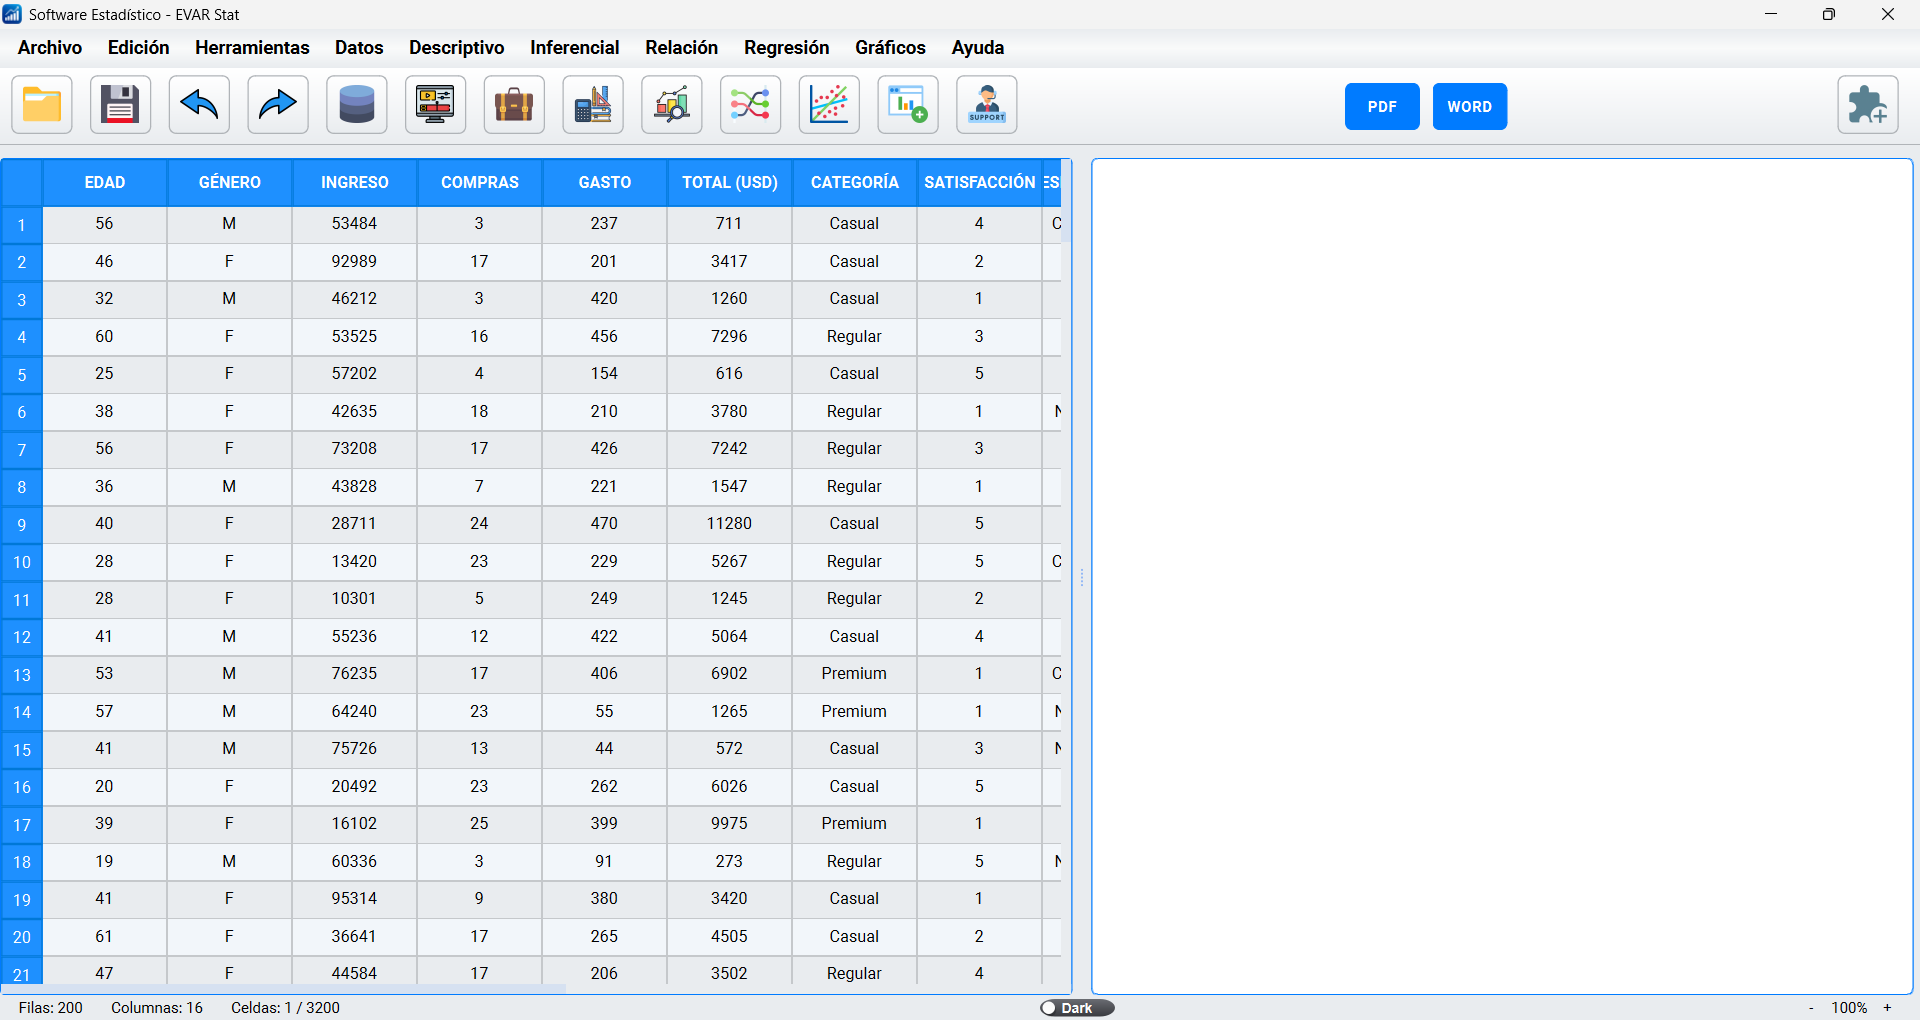Expand the Gráficos menu
Viewport: 1920px width, 1020px height.
[890, 48]
